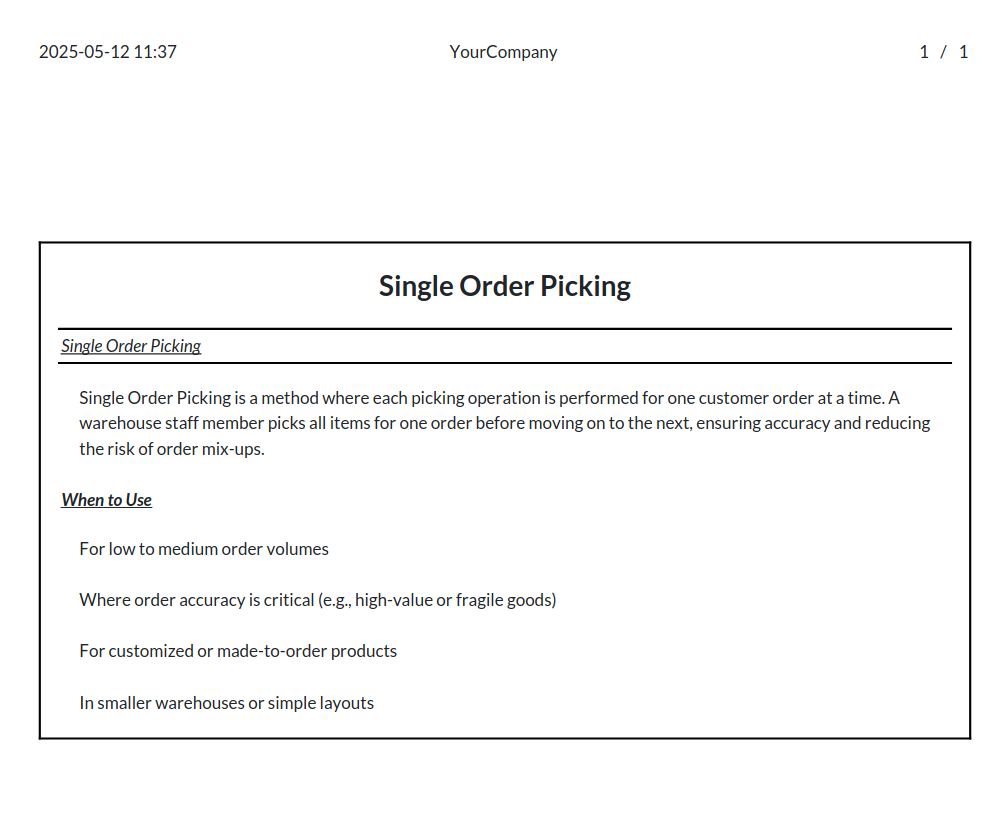The image size is (999, 814).
Task: Click the current page number before the slash
Action: [x=924, y=52]
